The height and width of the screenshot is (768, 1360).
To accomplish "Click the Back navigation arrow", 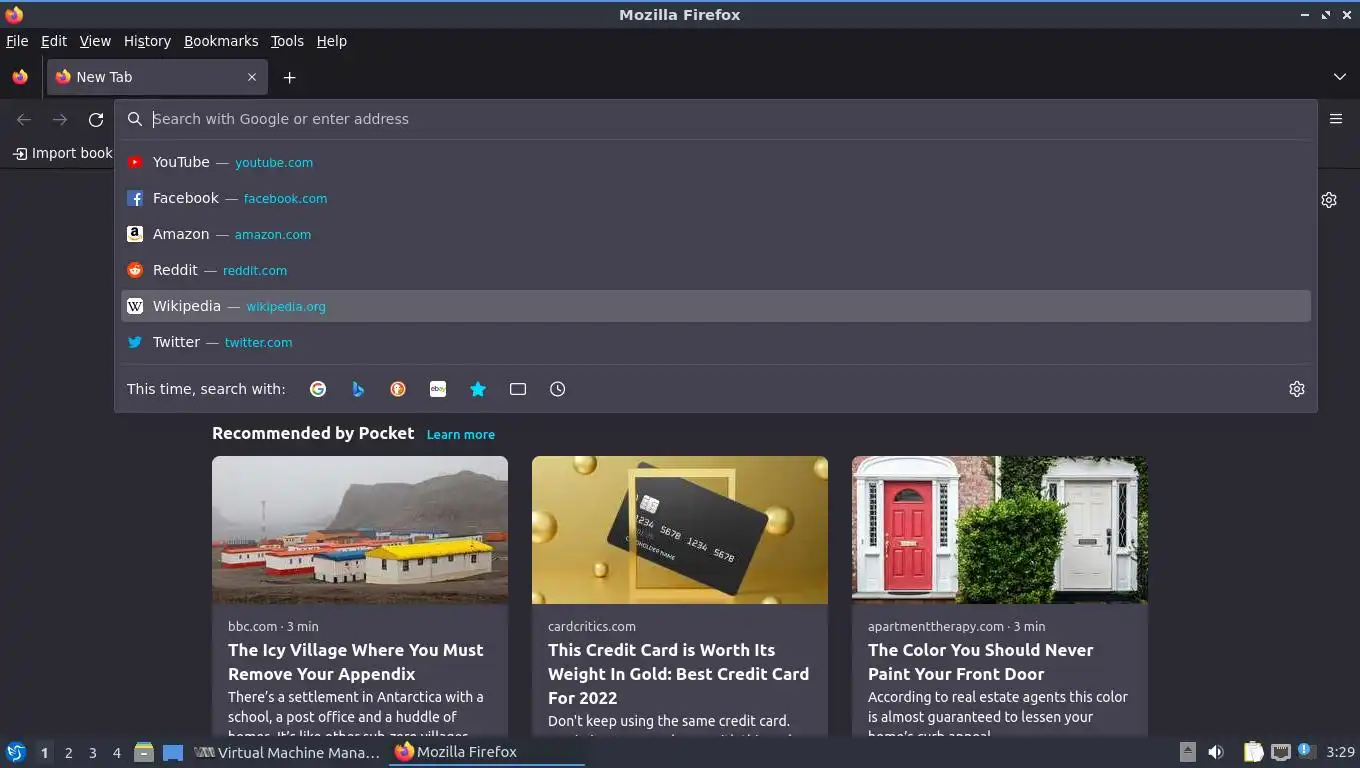I will pos(24,119).
